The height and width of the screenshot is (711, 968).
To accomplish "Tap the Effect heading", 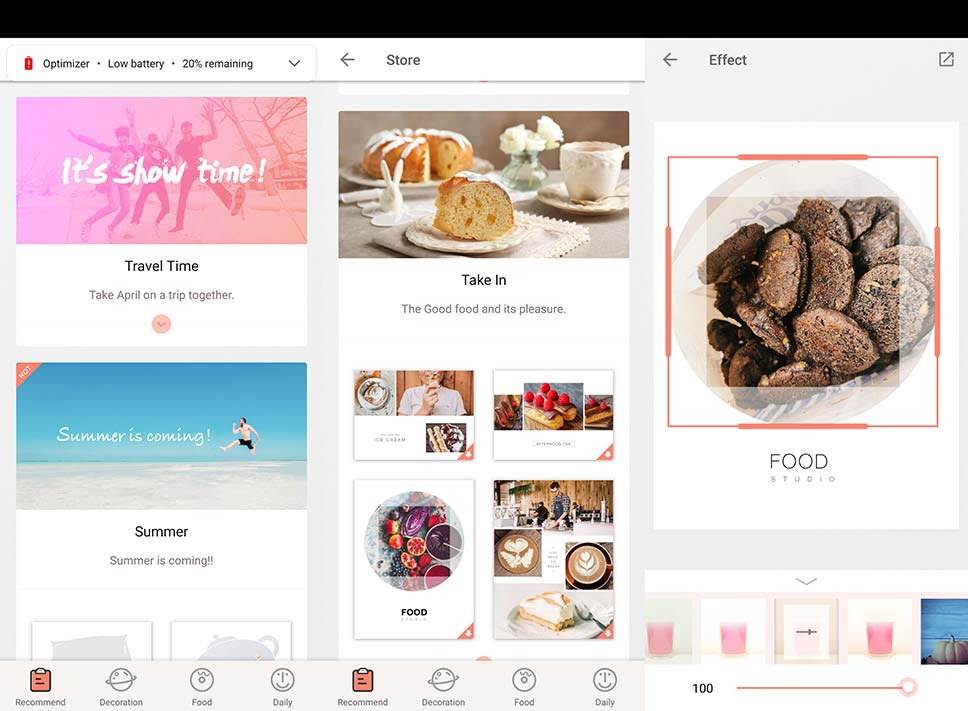I will point(727,60).
